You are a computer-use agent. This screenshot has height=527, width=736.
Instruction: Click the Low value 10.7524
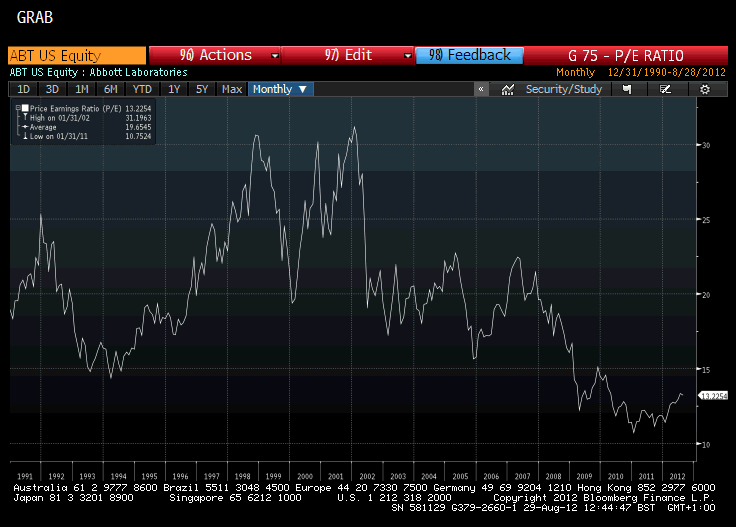coord(138,136)
